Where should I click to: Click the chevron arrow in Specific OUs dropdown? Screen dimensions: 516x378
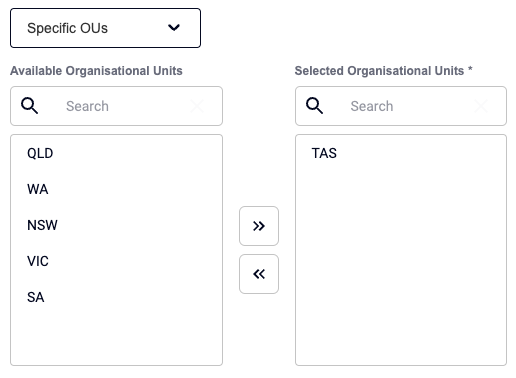pos(174,28)
